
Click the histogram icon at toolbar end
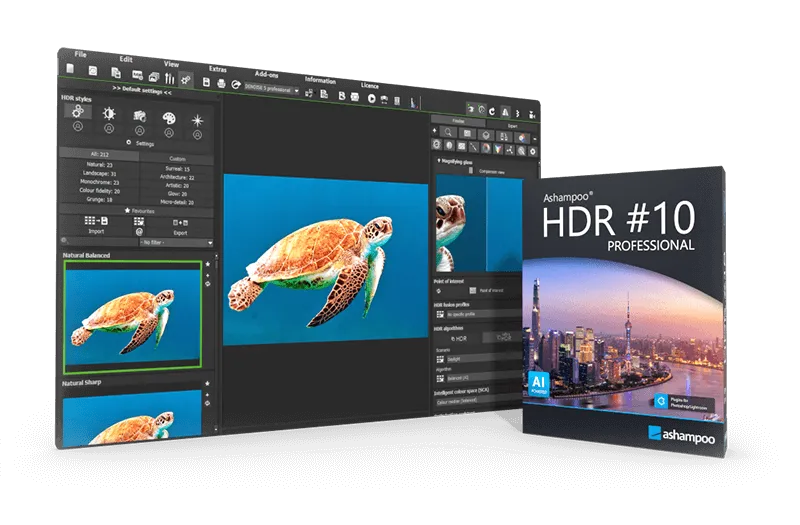click(x=413, y=103)
